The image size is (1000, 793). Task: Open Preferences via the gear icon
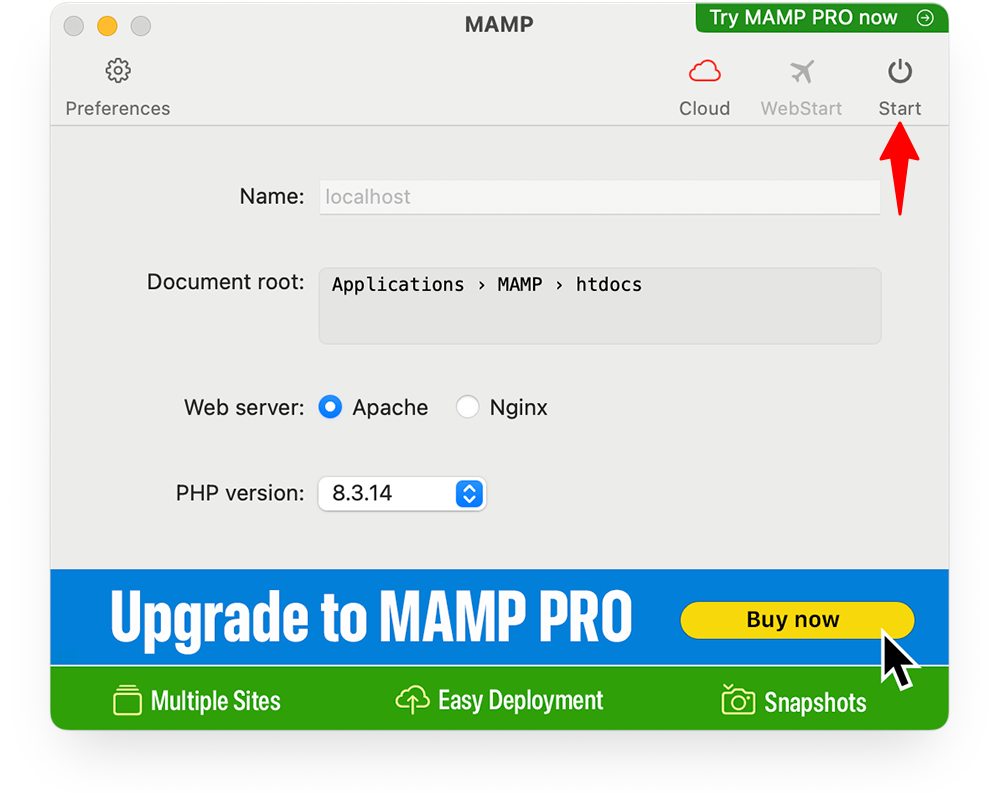coord(118,71)
